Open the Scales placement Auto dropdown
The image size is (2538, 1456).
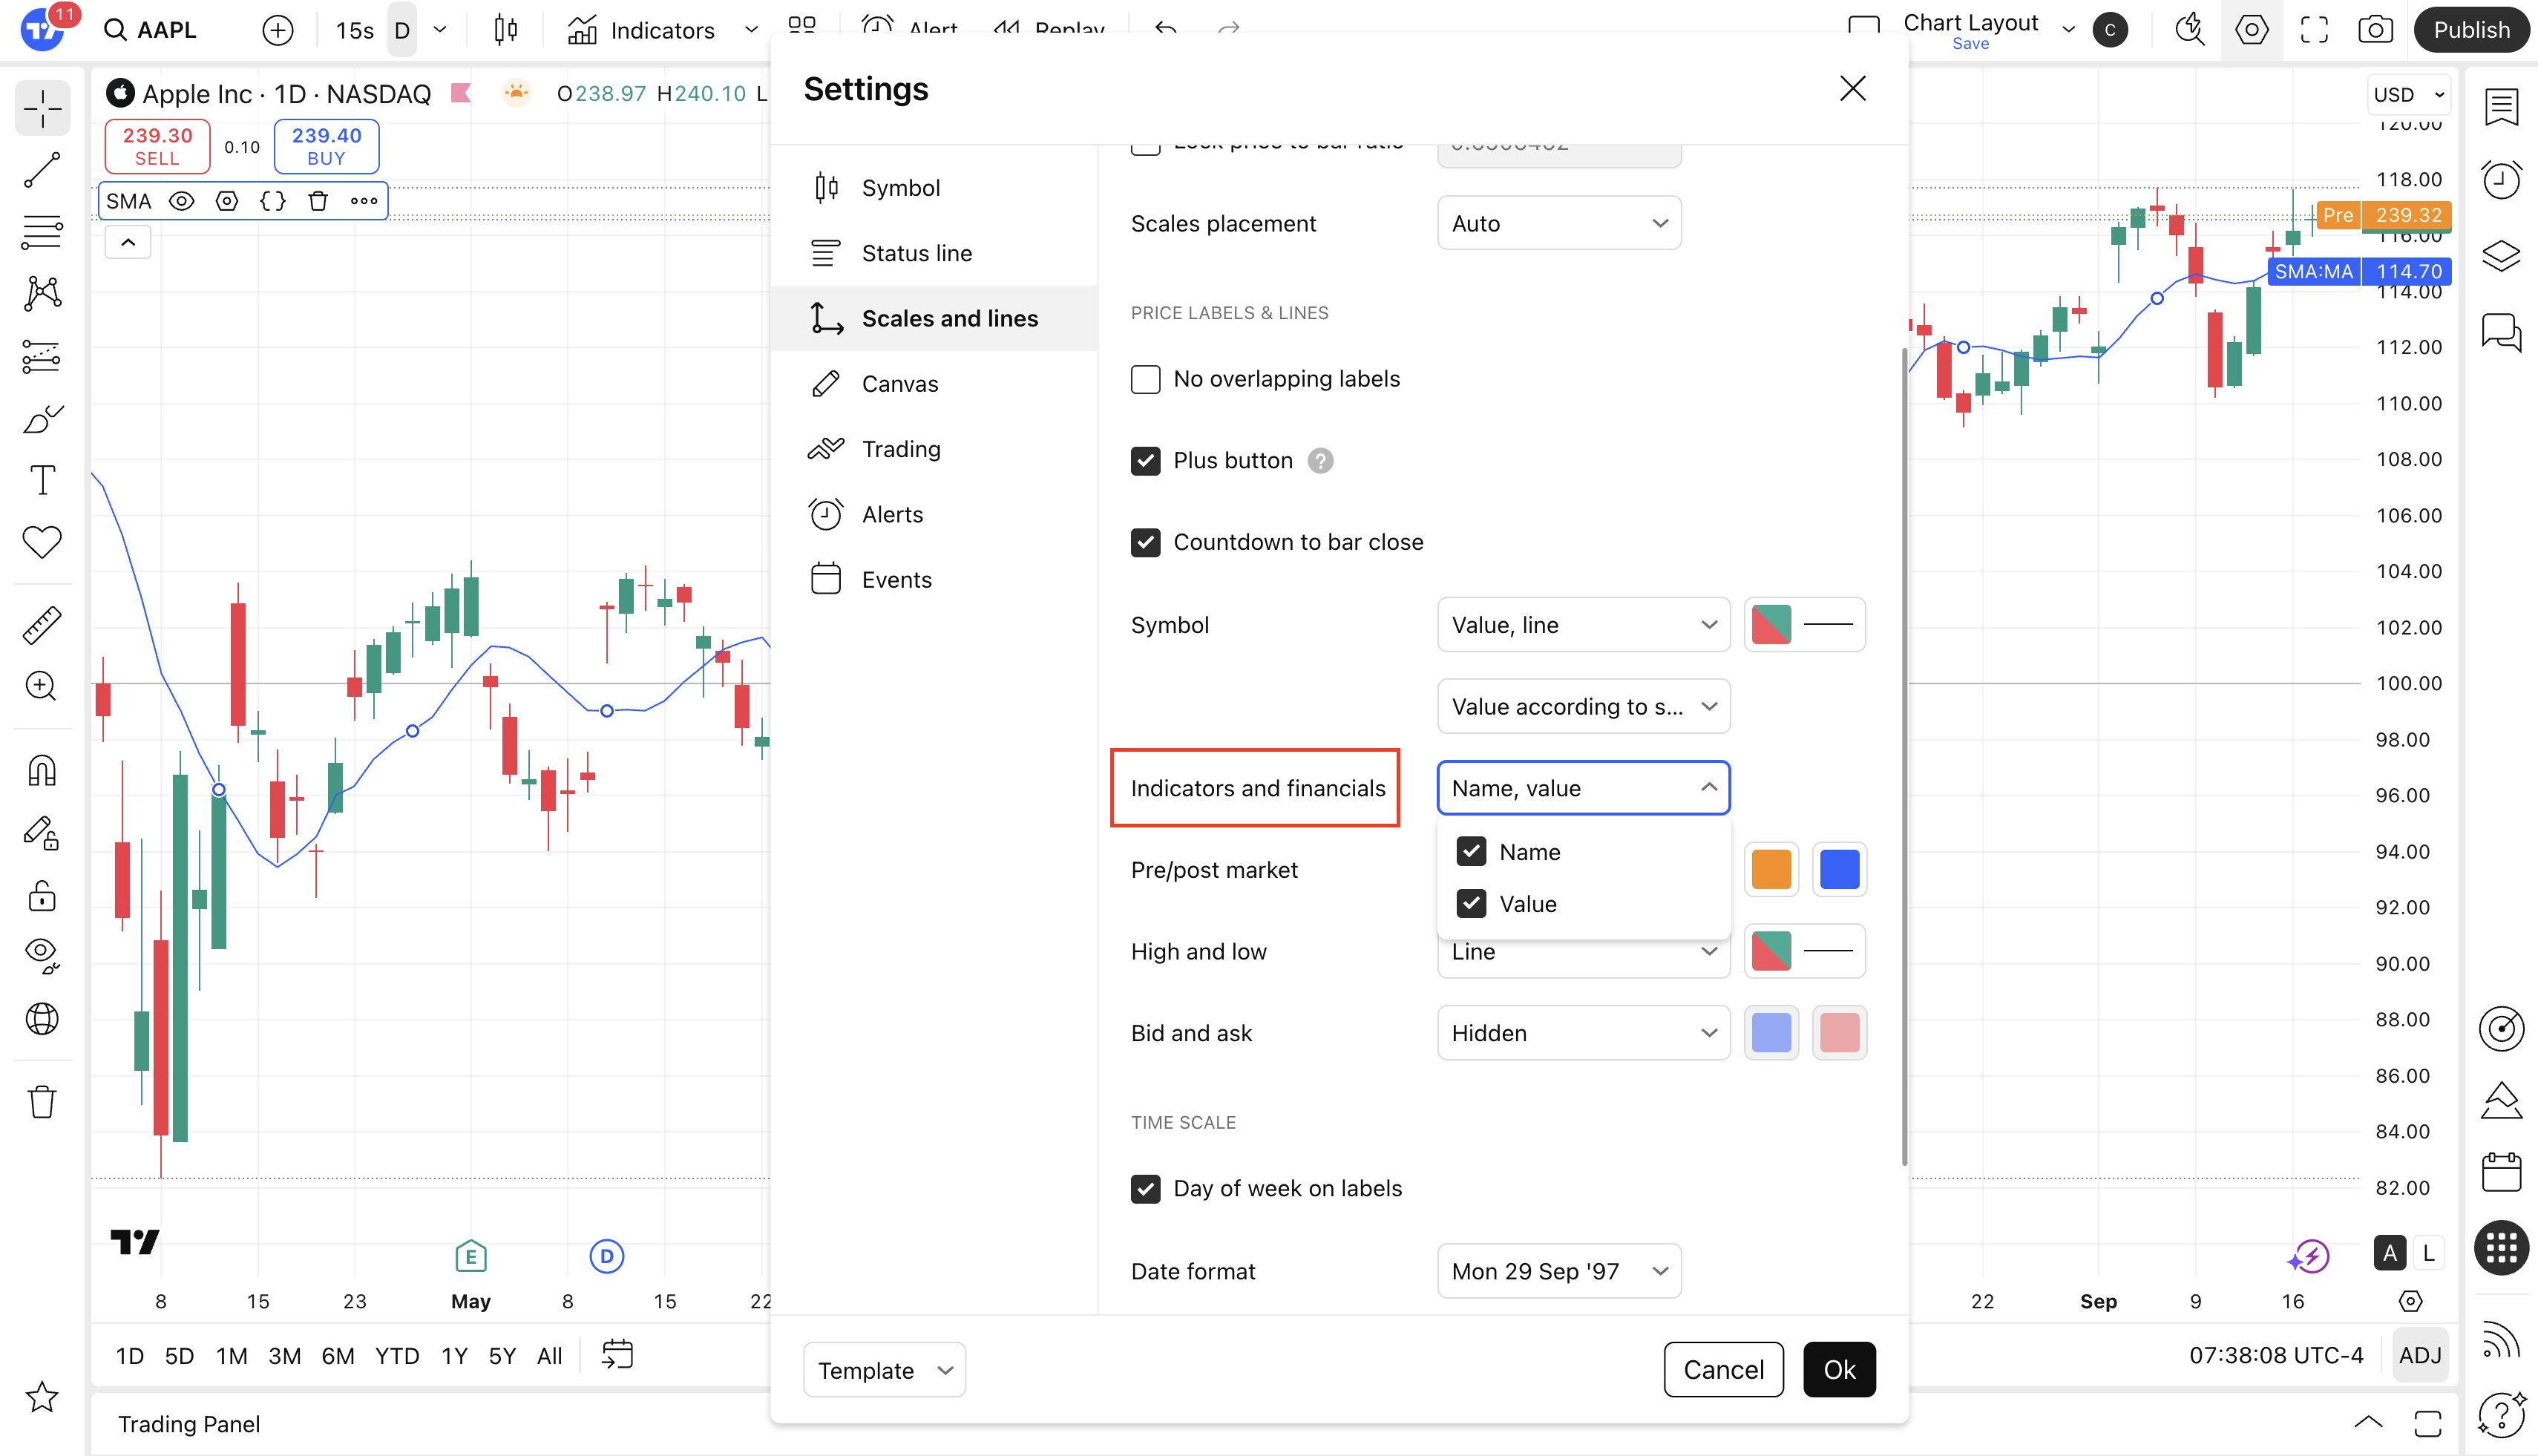coord(1558,223)
